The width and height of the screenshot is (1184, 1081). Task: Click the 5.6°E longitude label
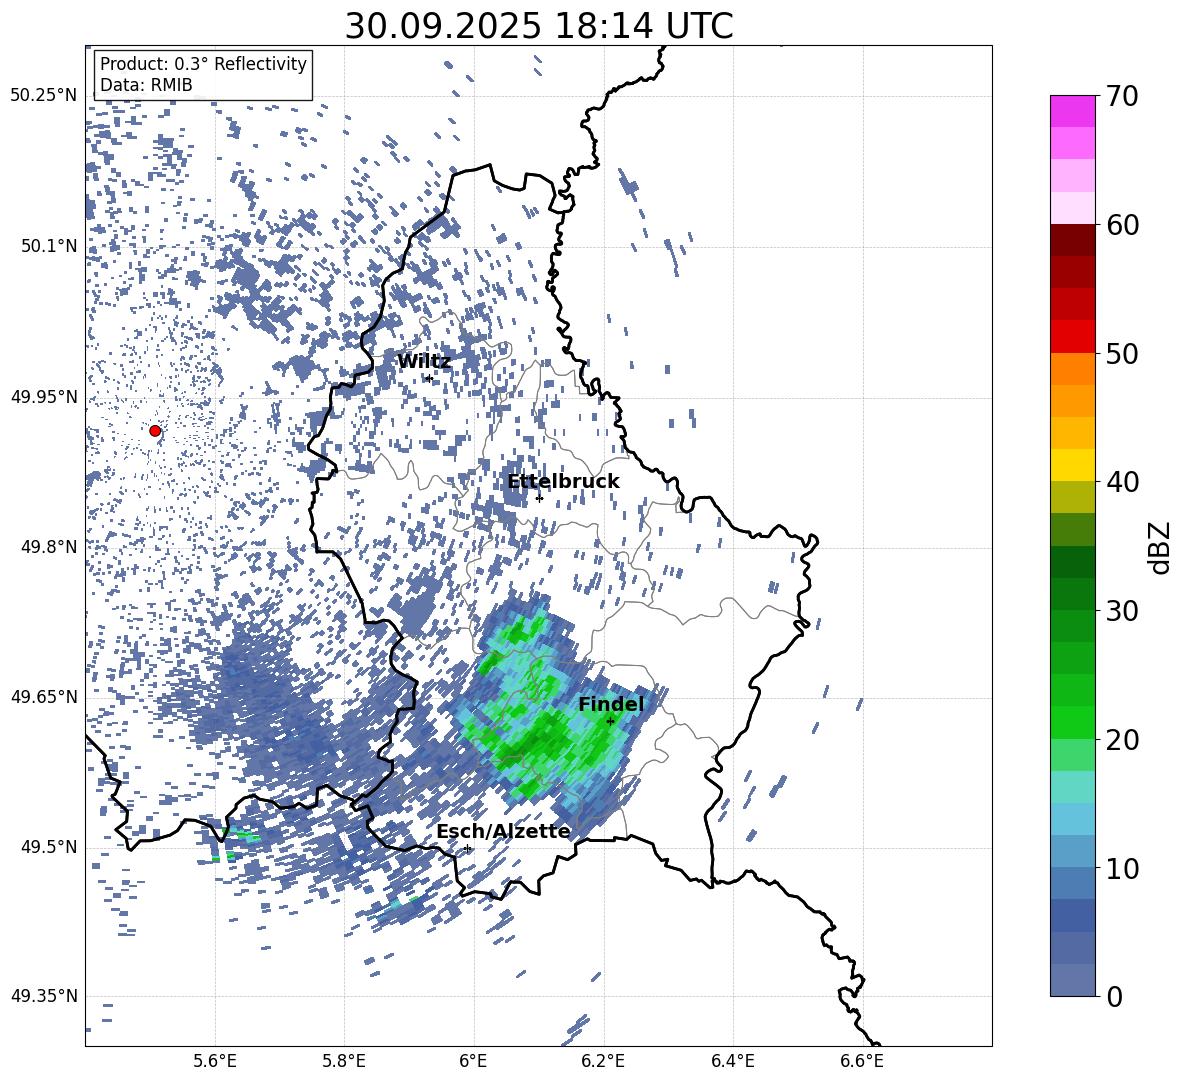(x=214, y=1061)
